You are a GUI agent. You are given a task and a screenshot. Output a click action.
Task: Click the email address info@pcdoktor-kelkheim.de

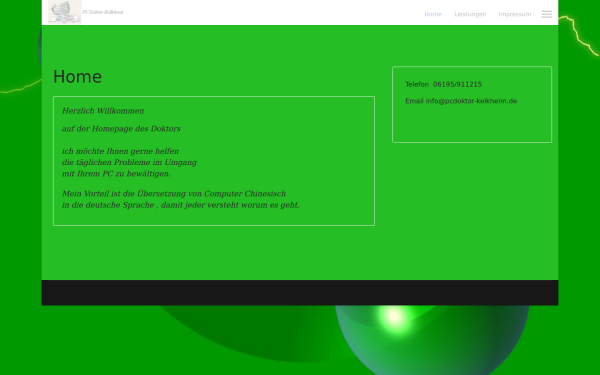pyautogui.click(x=471, y=101)
